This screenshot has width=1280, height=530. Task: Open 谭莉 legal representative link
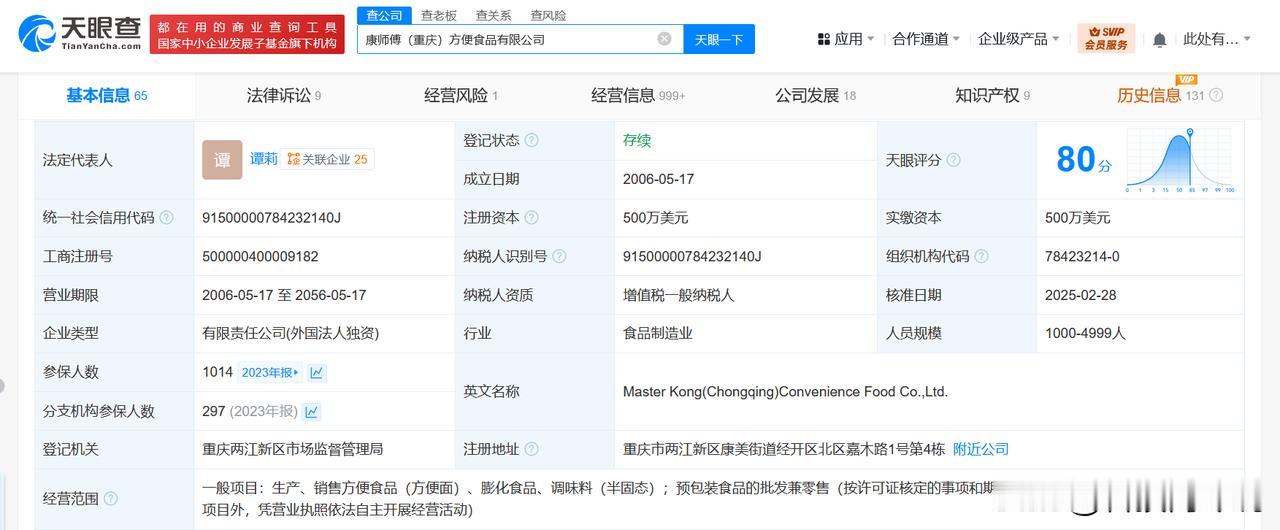[x=264, y=159]
